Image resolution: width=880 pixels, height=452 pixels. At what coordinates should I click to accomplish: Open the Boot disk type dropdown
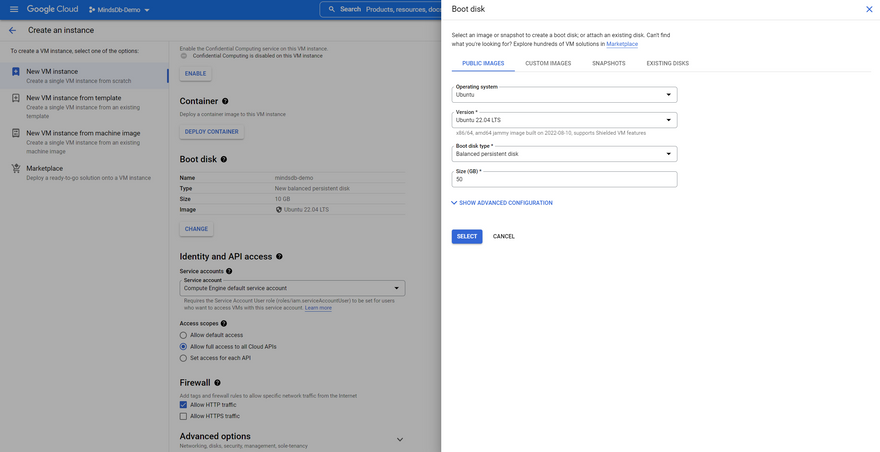(565, 154)
